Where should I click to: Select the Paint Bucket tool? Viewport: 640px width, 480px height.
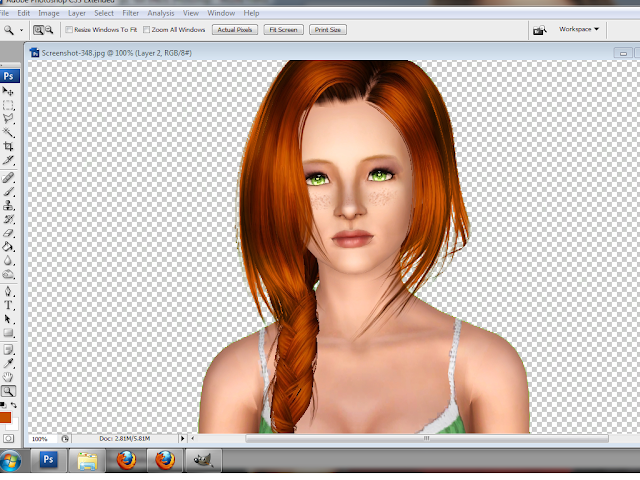point(8,247)
